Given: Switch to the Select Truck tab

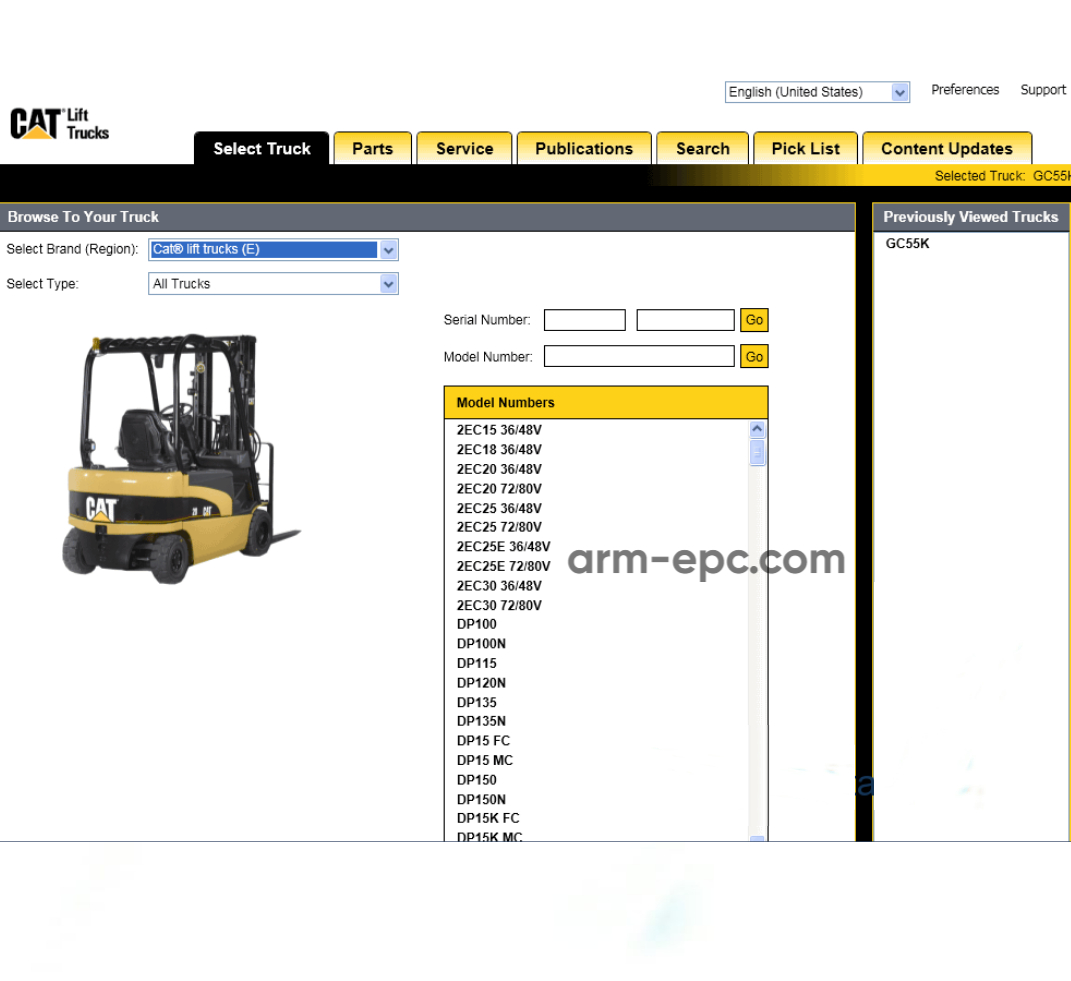Looking at the screenshot, I should pos(262,148).
